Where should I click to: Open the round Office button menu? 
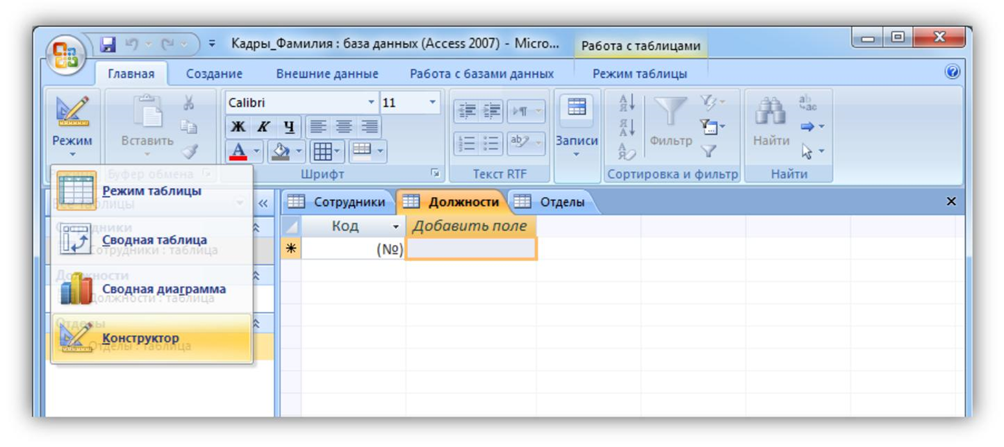click(x=66, y=53)
